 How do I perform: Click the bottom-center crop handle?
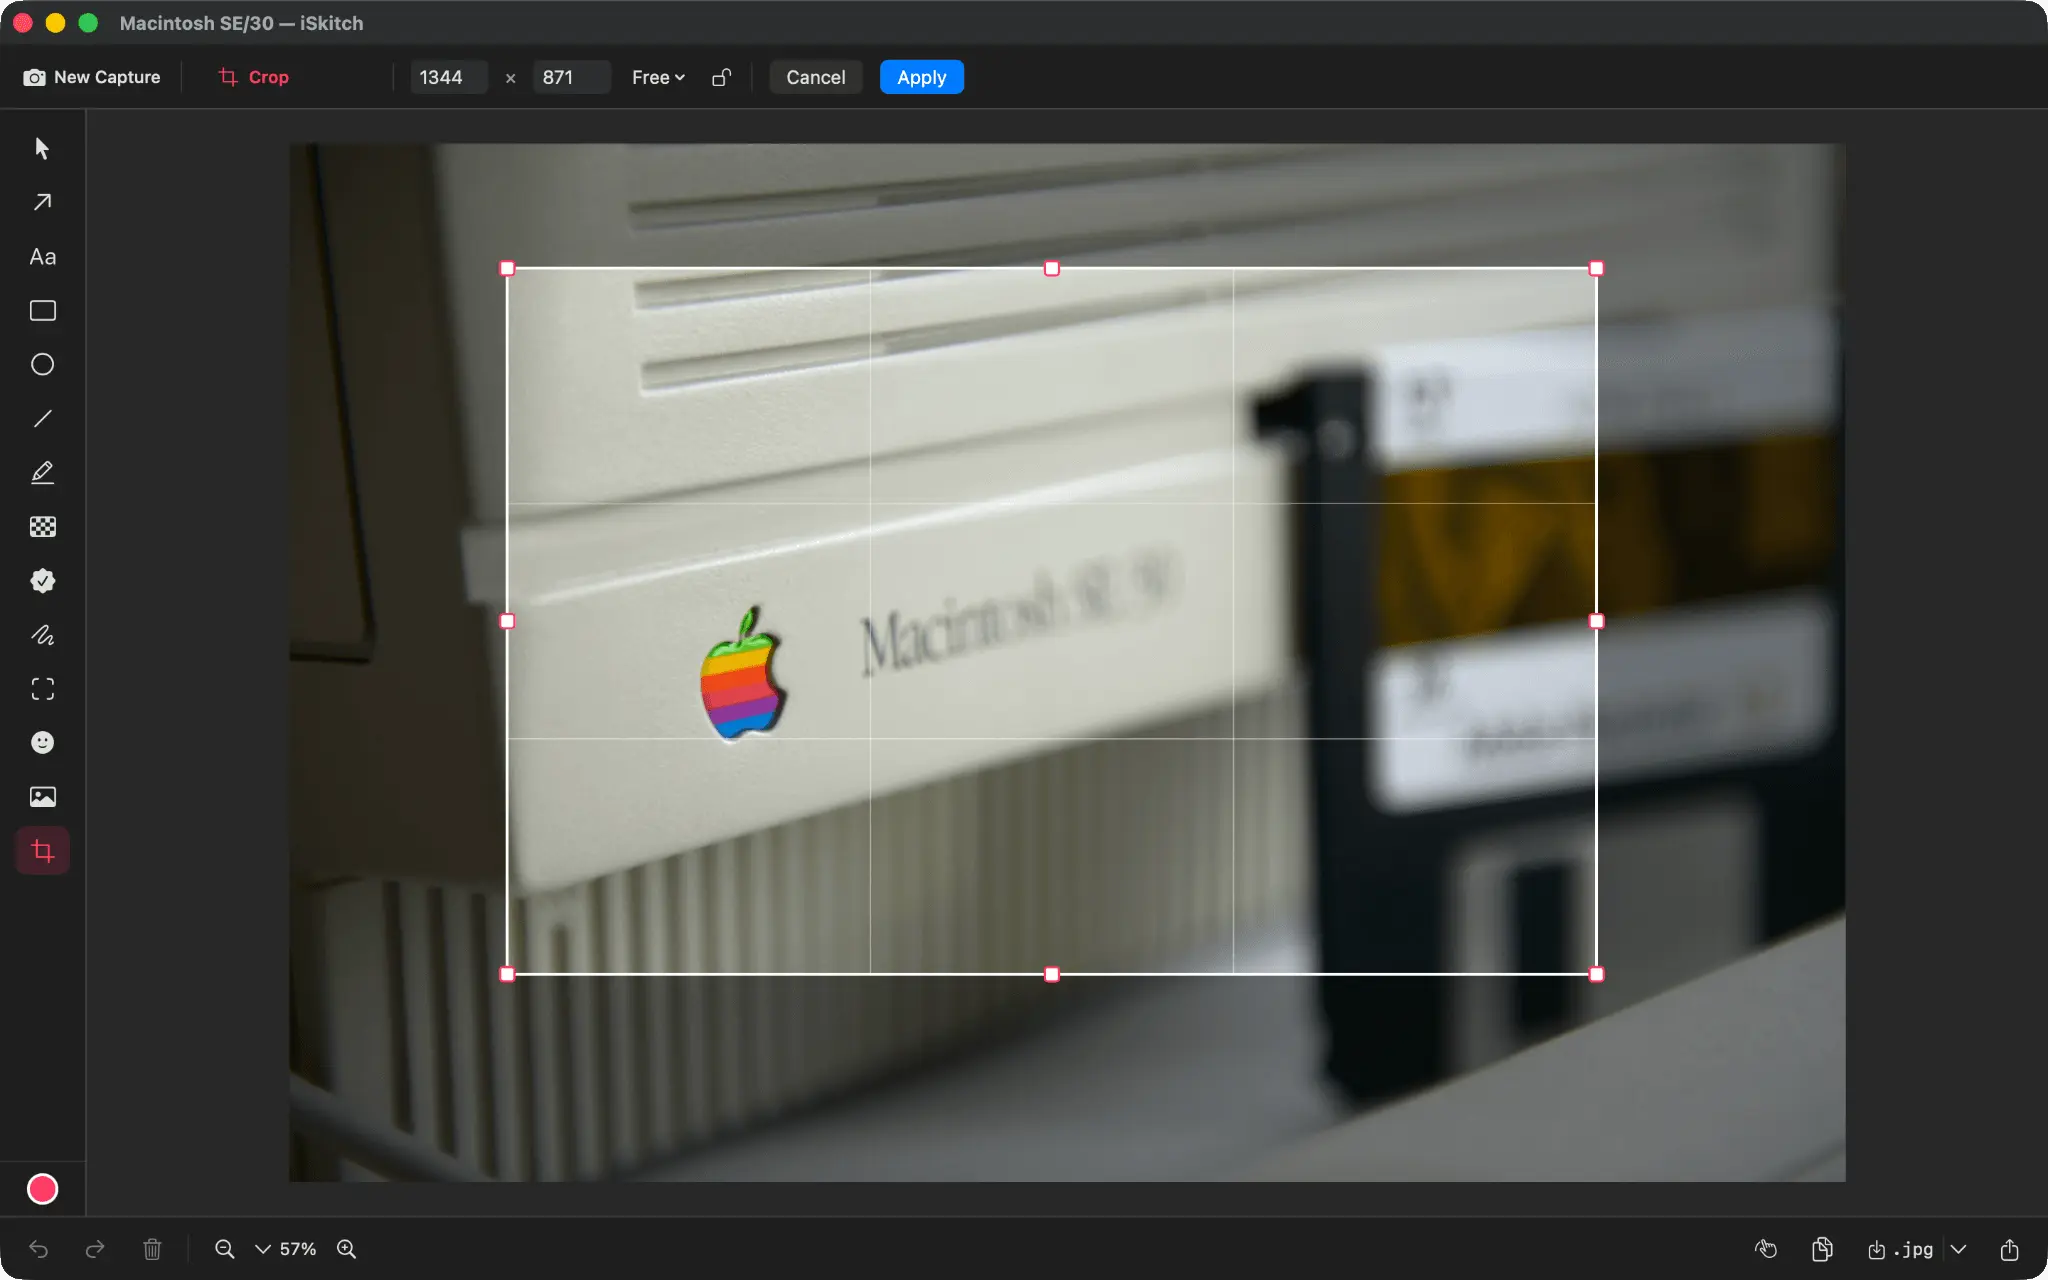click(1051, 974)
